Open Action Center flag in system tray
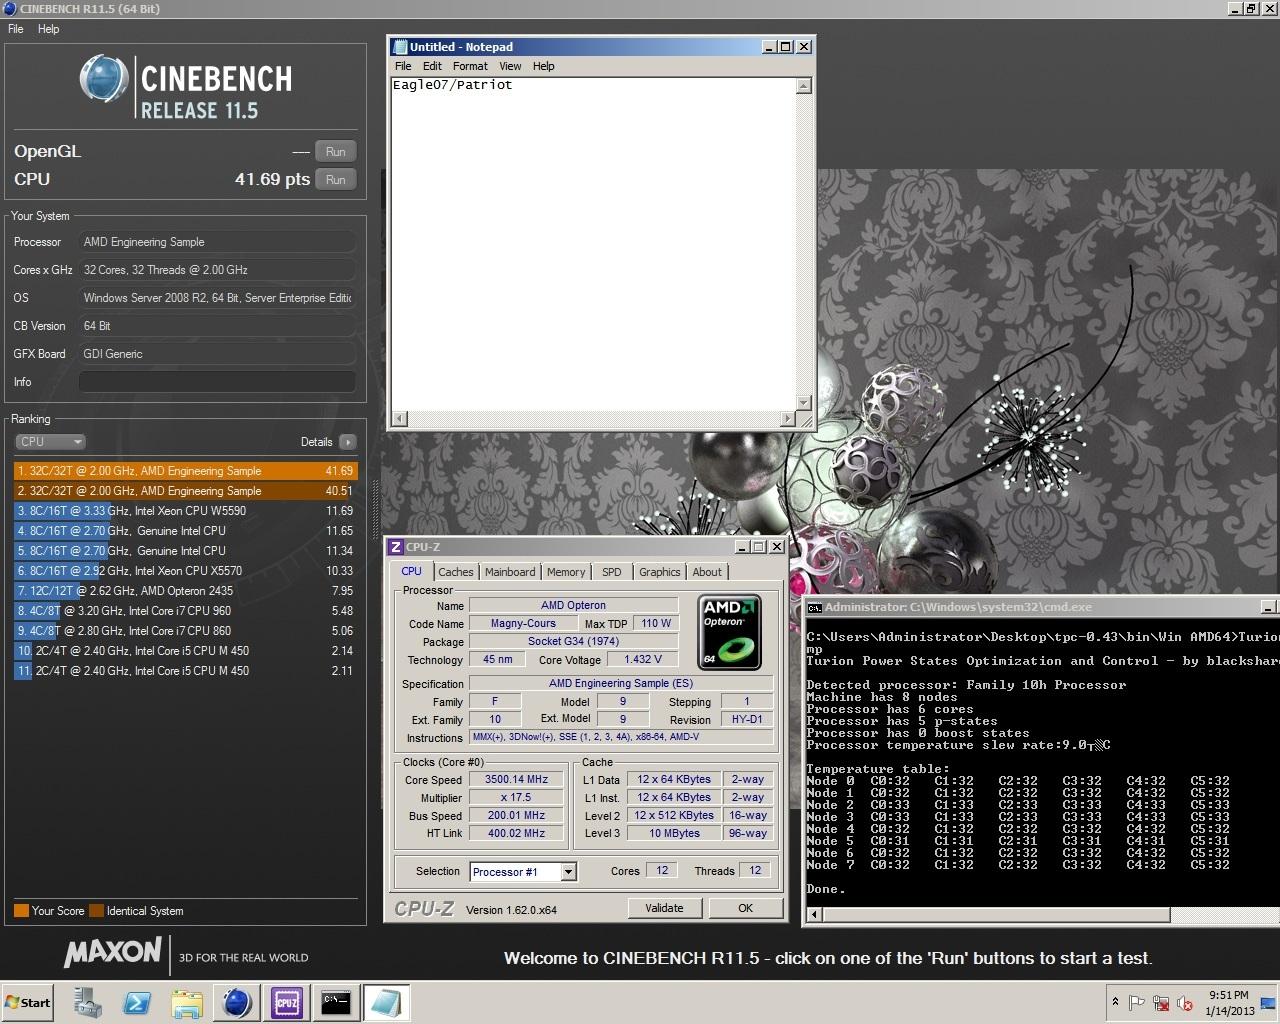The width and height of the screenshot is (1280, 1024). [x=1137, y=1003]
